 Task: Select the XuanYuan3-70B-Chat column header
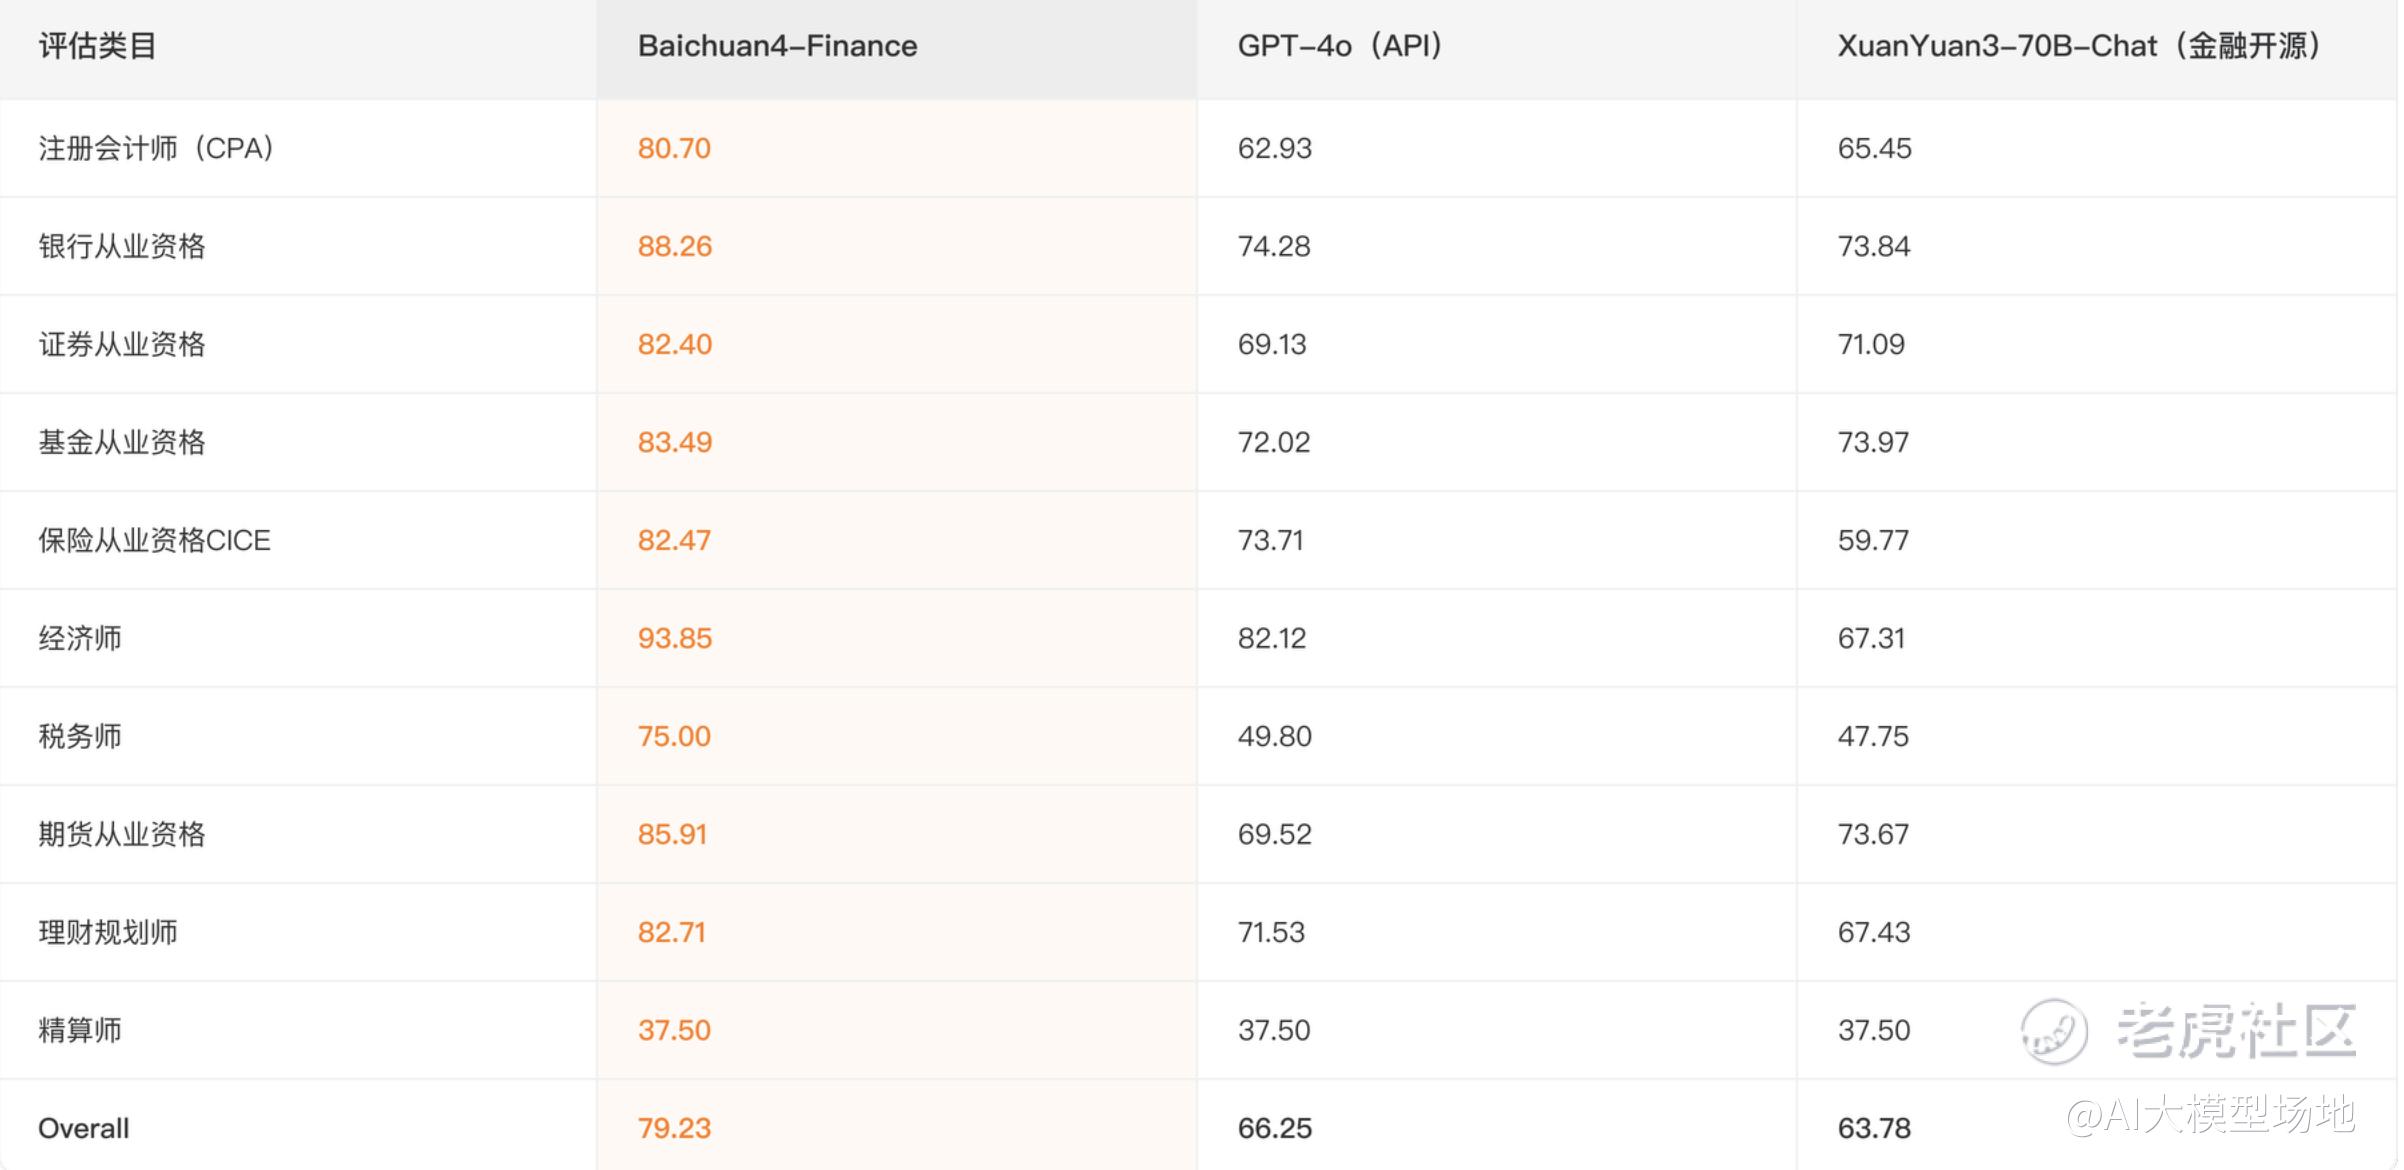click(x=2078, y=46)
